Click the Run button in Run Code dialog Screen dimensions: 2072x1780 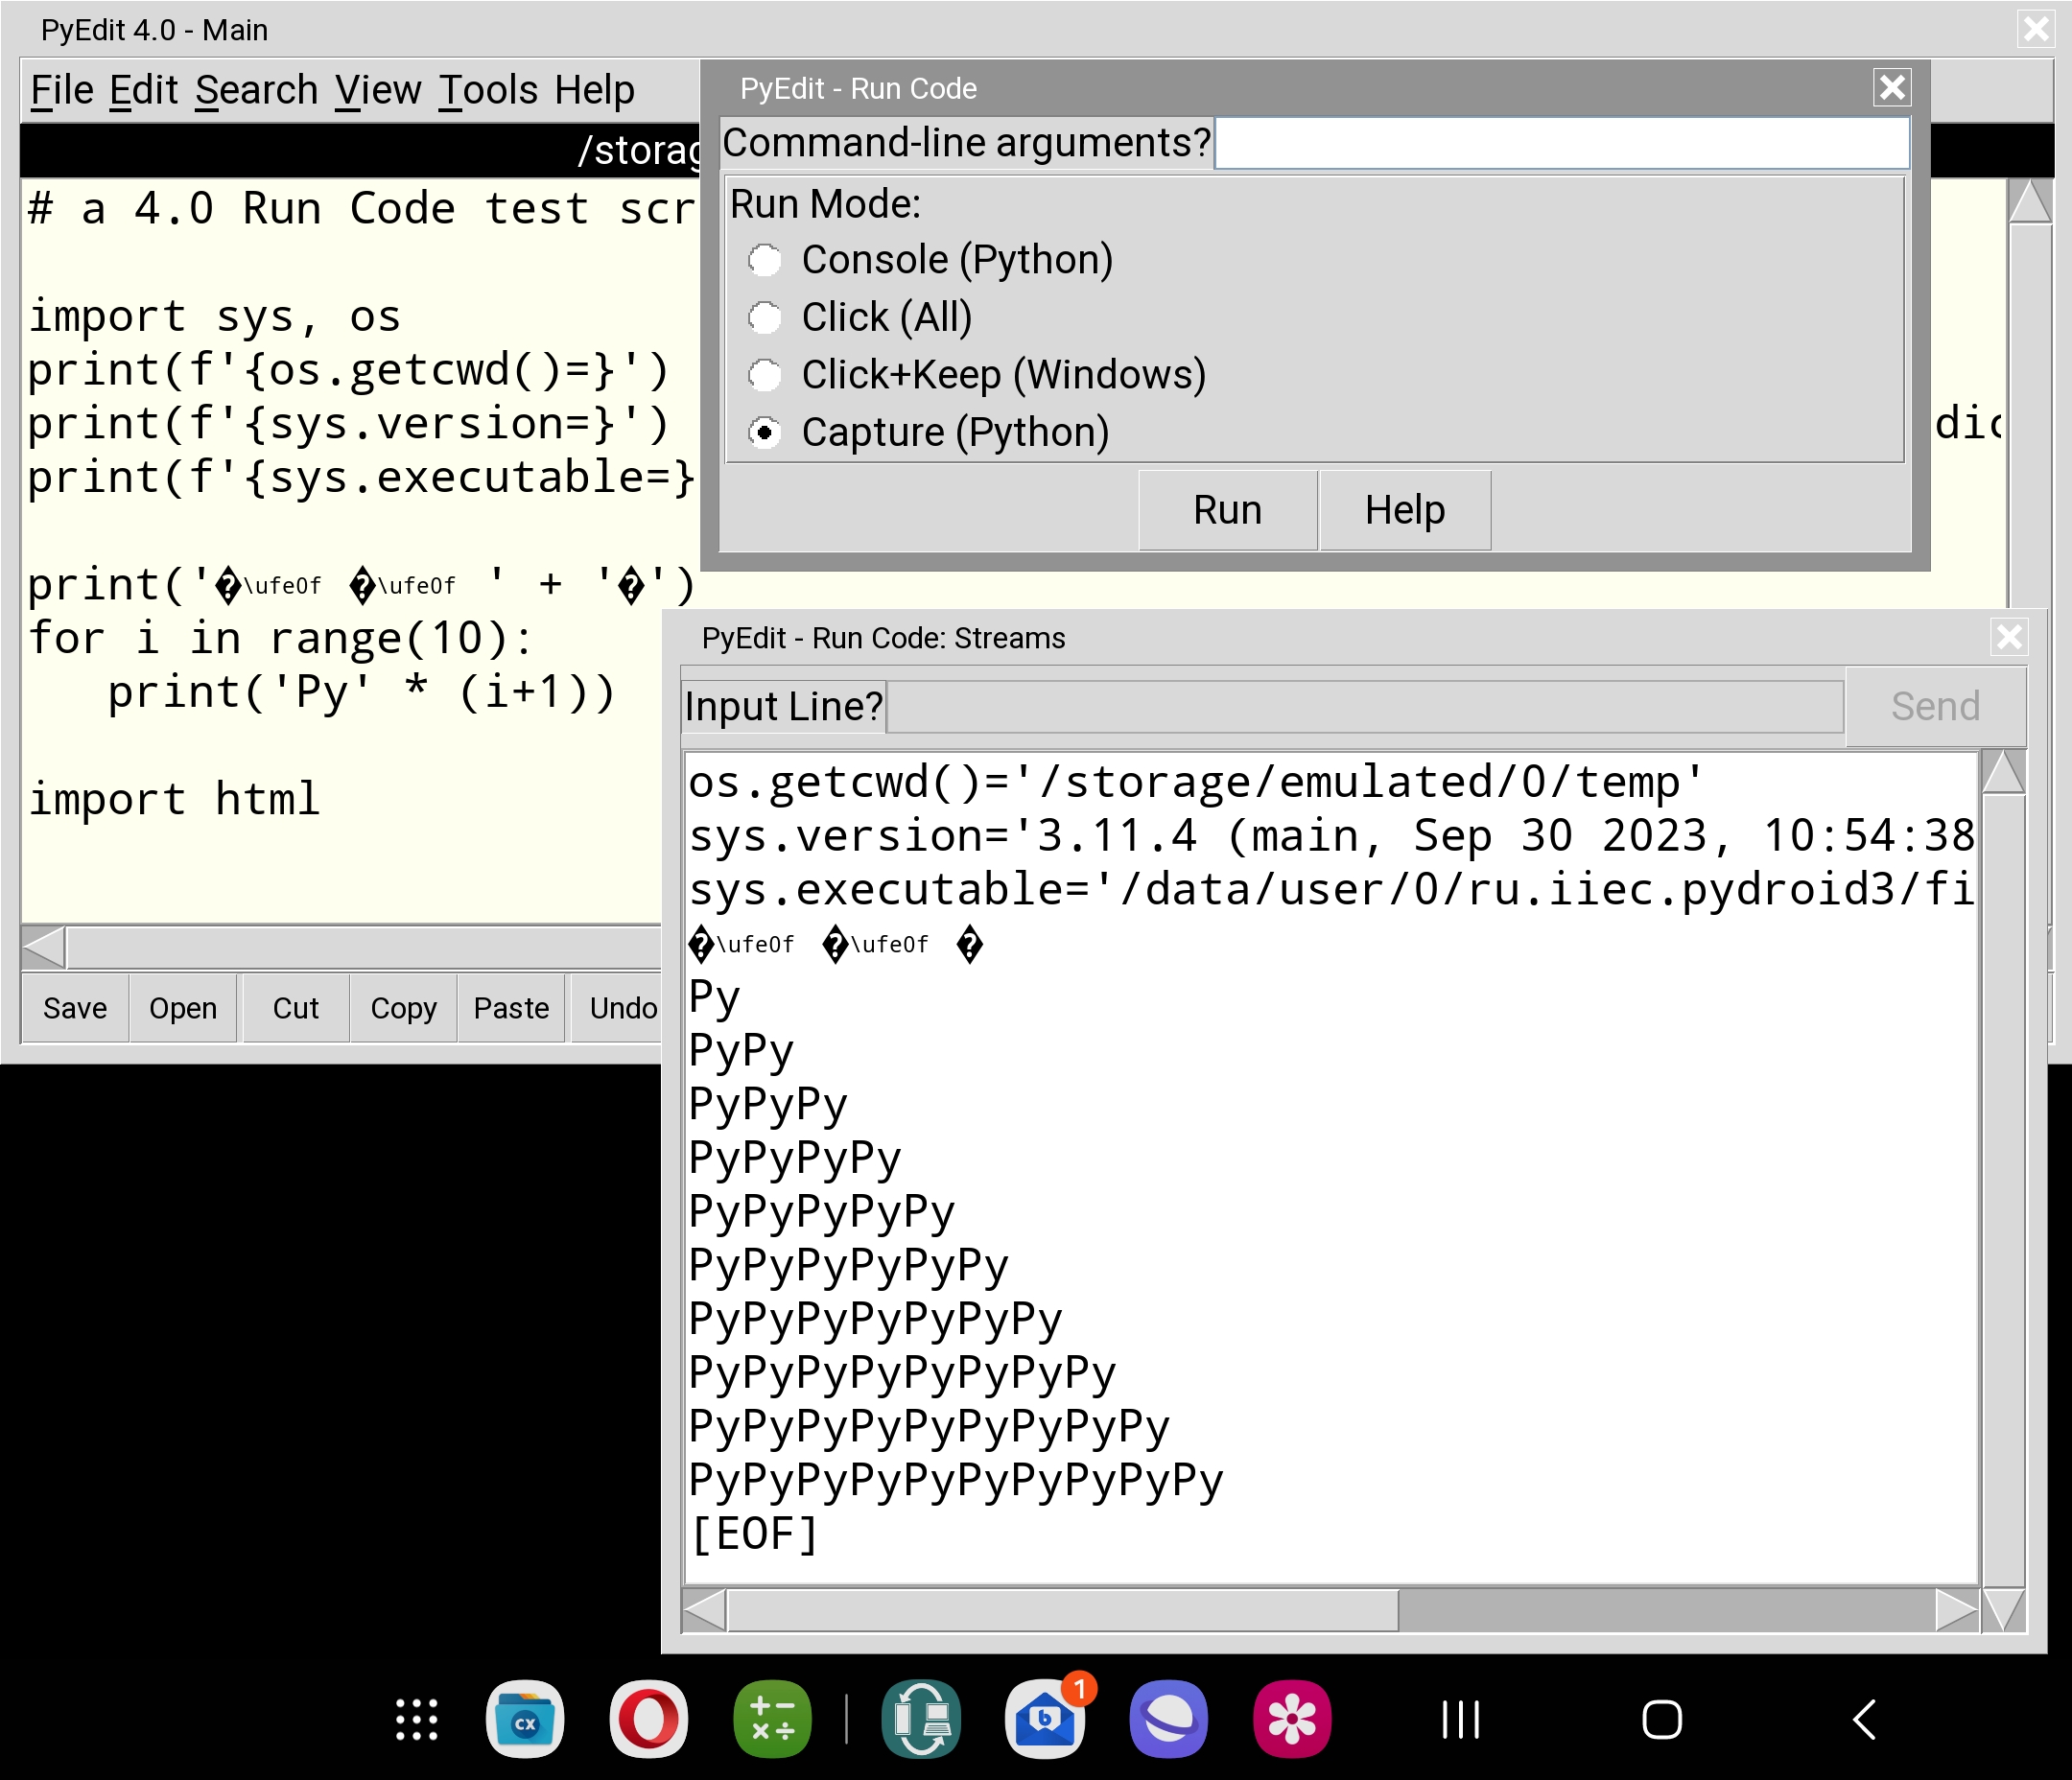1228,511
